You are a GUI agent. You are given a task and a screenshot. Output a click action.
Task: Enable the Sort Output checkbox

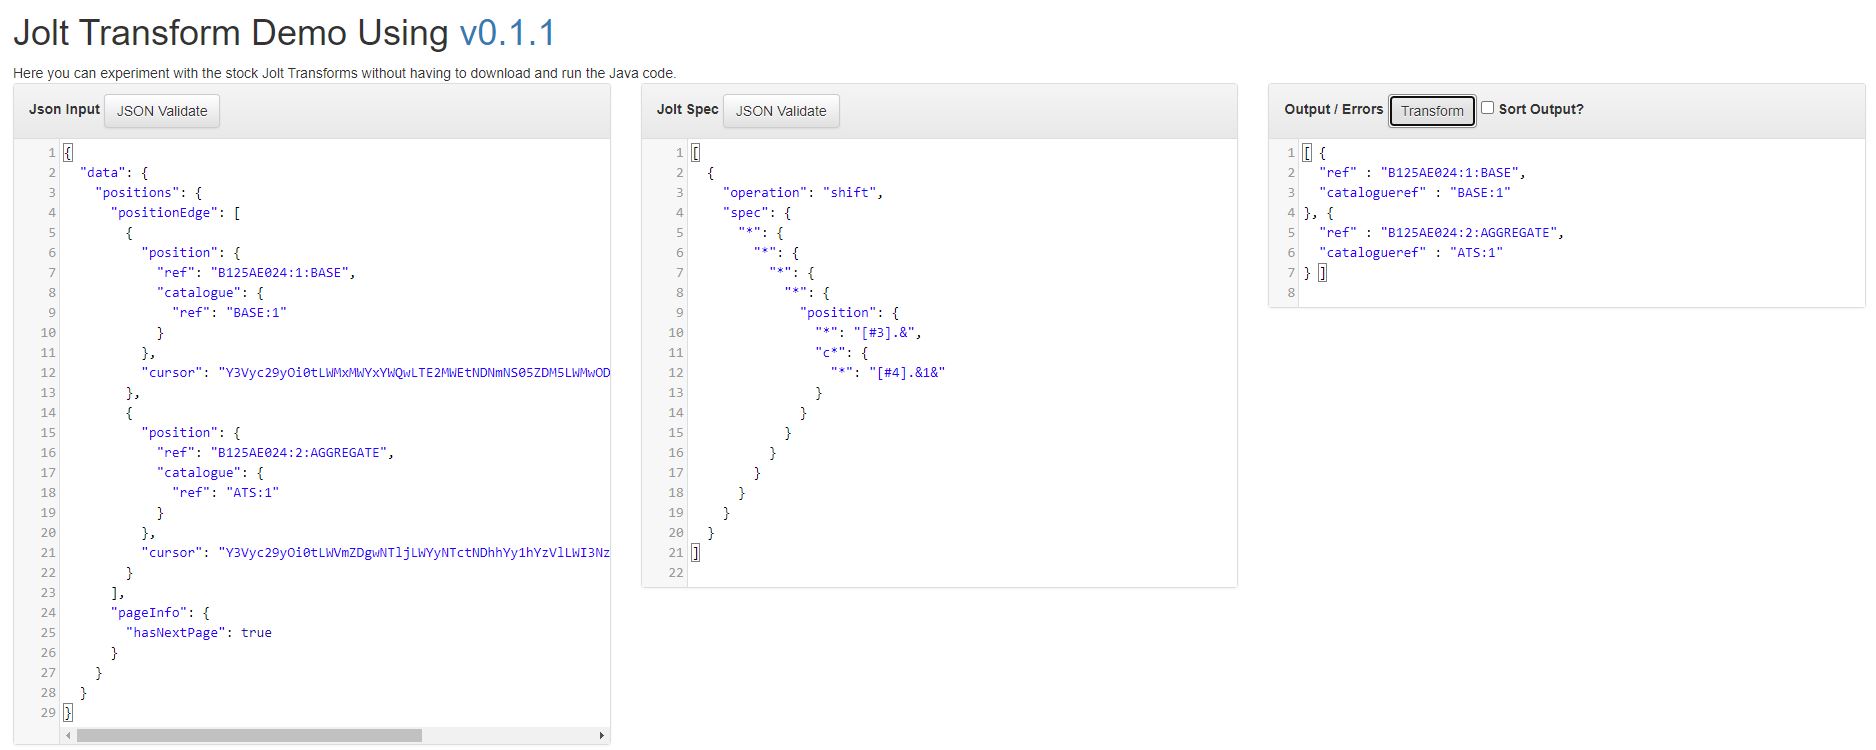[1487, 108]
